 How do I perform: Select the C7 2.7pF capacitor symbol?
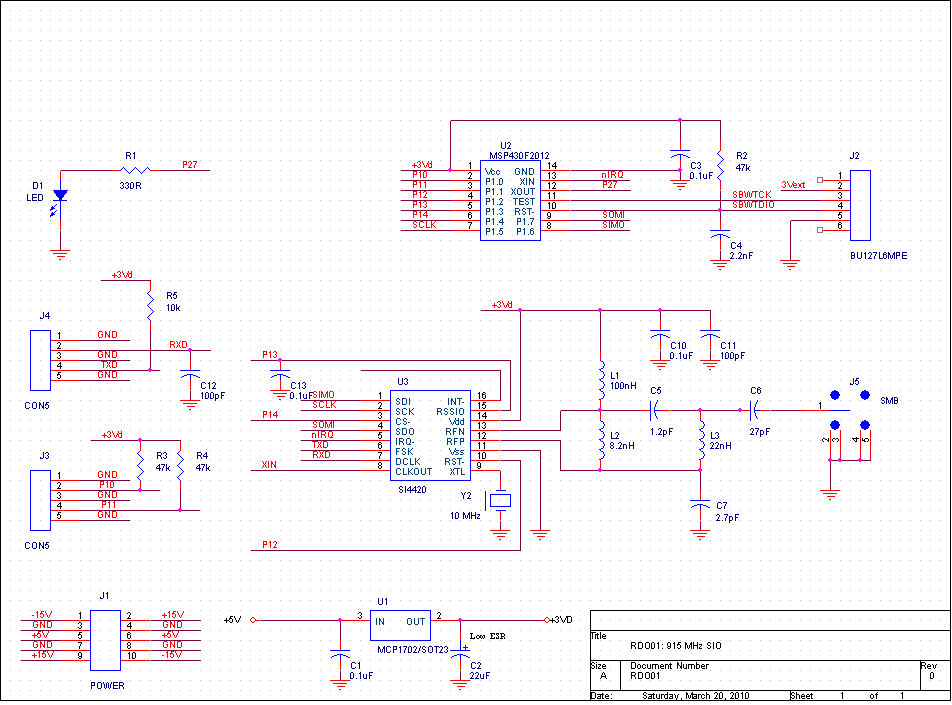(x=700, y=507)
